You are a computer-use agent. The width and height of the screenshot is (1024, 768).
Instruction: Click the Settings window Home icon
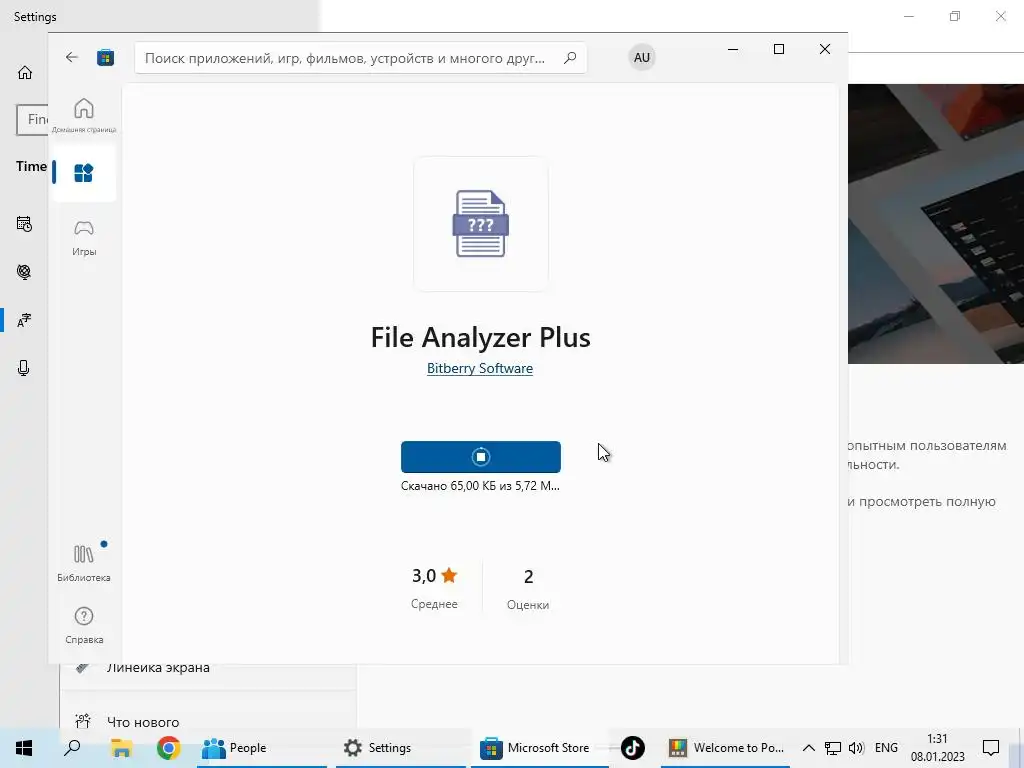pos(25,72)
